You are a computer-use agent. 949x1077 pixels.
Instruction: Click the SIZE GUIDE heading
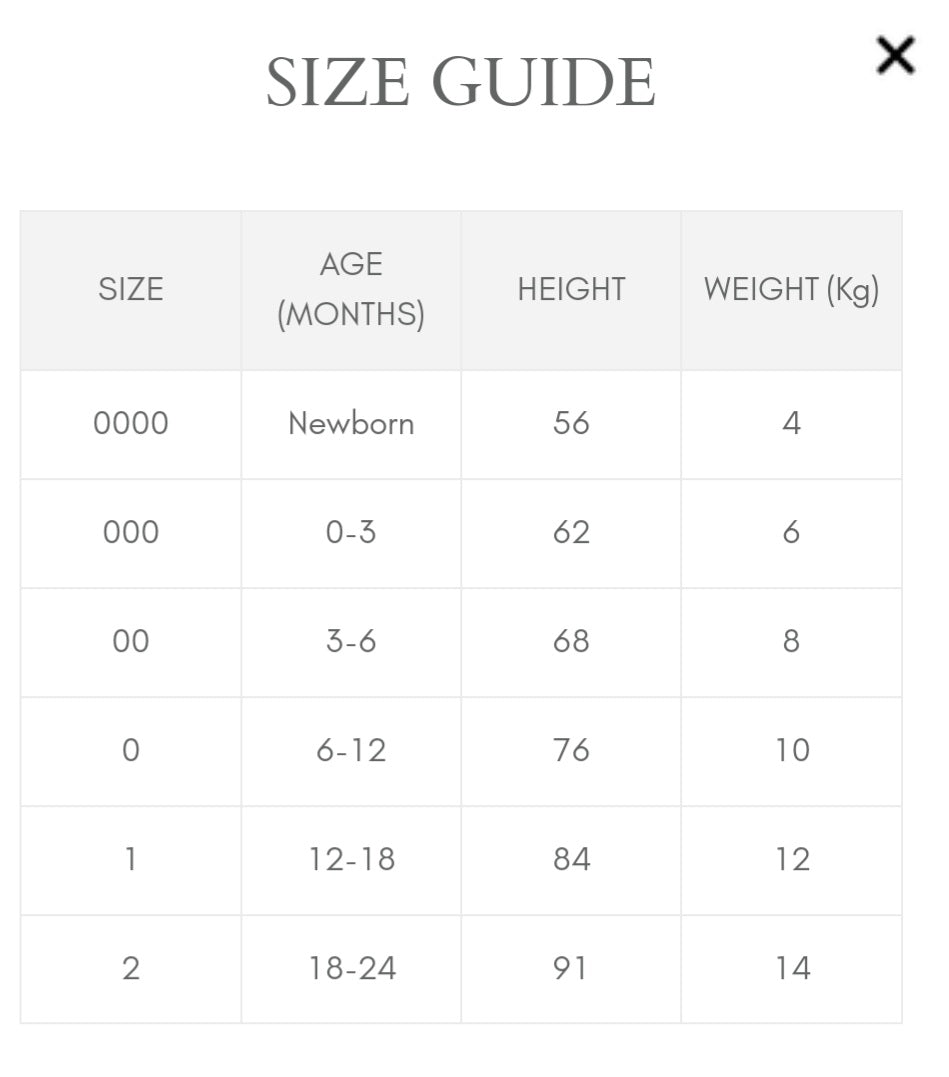(461, 82)
